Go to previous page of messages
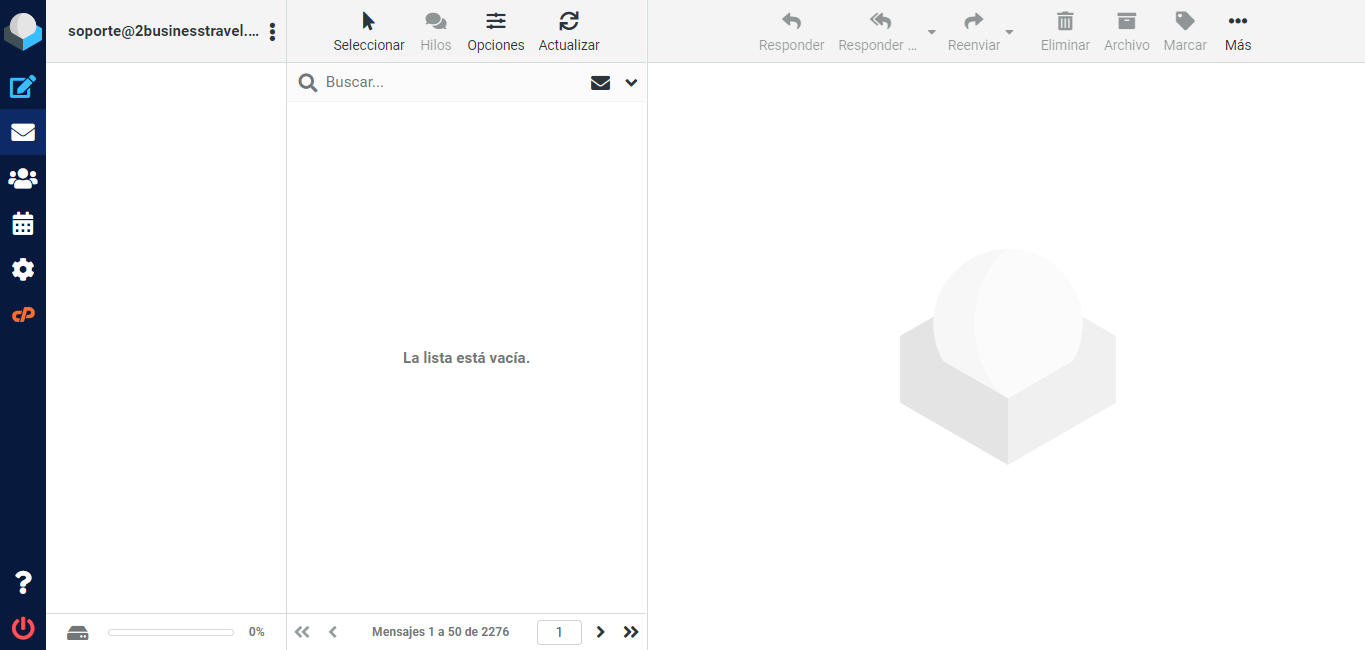Image resolution: width=1365 pixels, height=650 pixels. (333, 632)
